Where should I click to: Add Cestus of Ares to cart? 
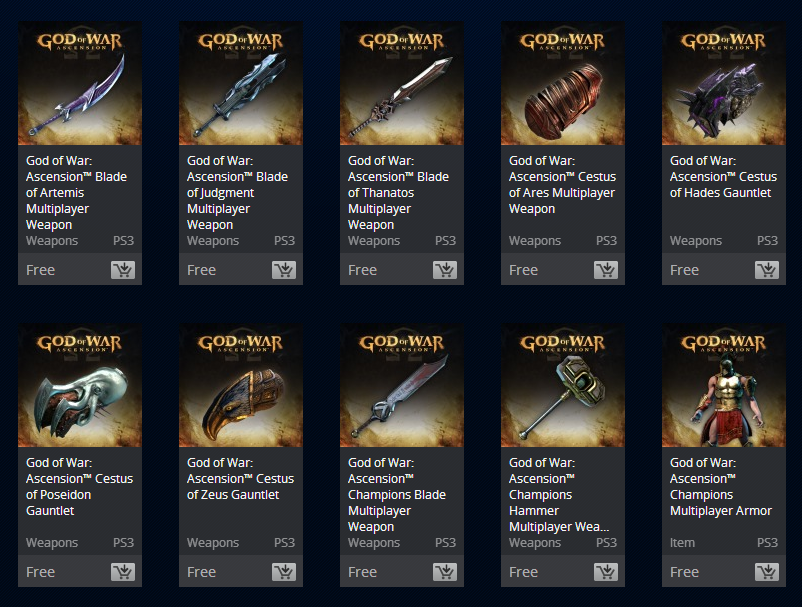606,270
